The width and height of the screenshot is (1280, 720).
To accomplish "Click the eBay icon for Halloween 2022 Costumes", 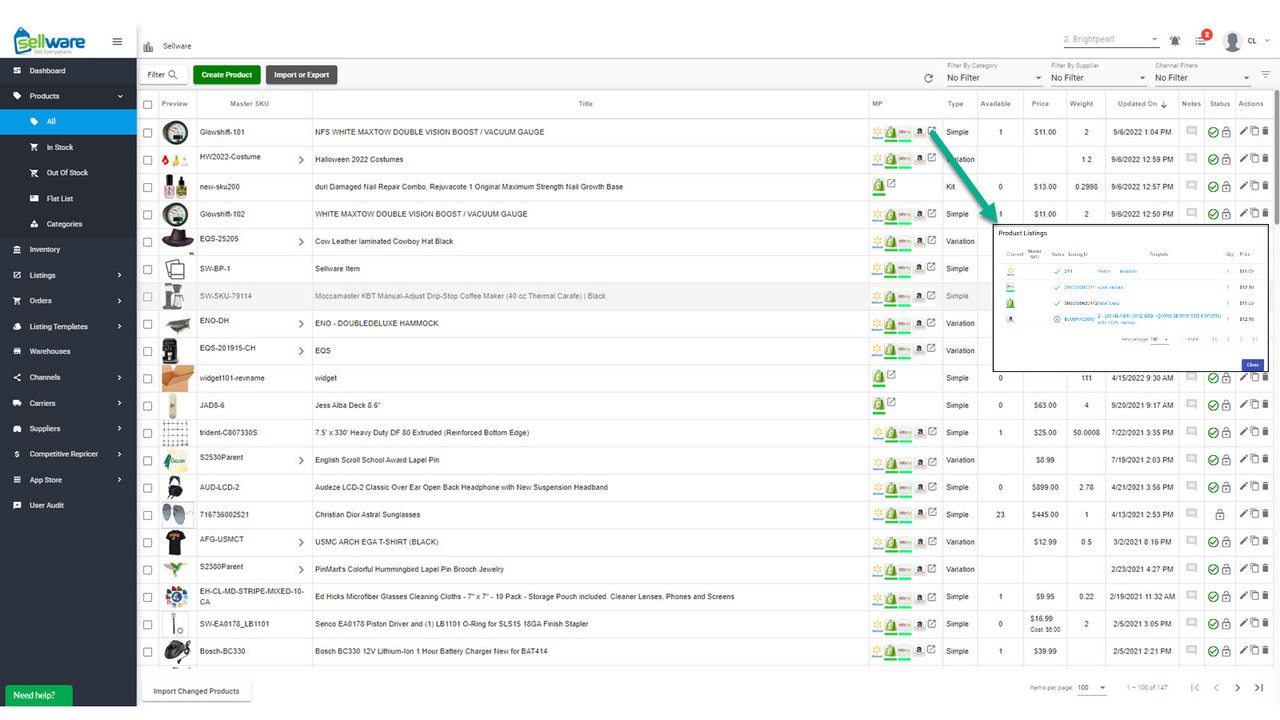I will 905,157.
